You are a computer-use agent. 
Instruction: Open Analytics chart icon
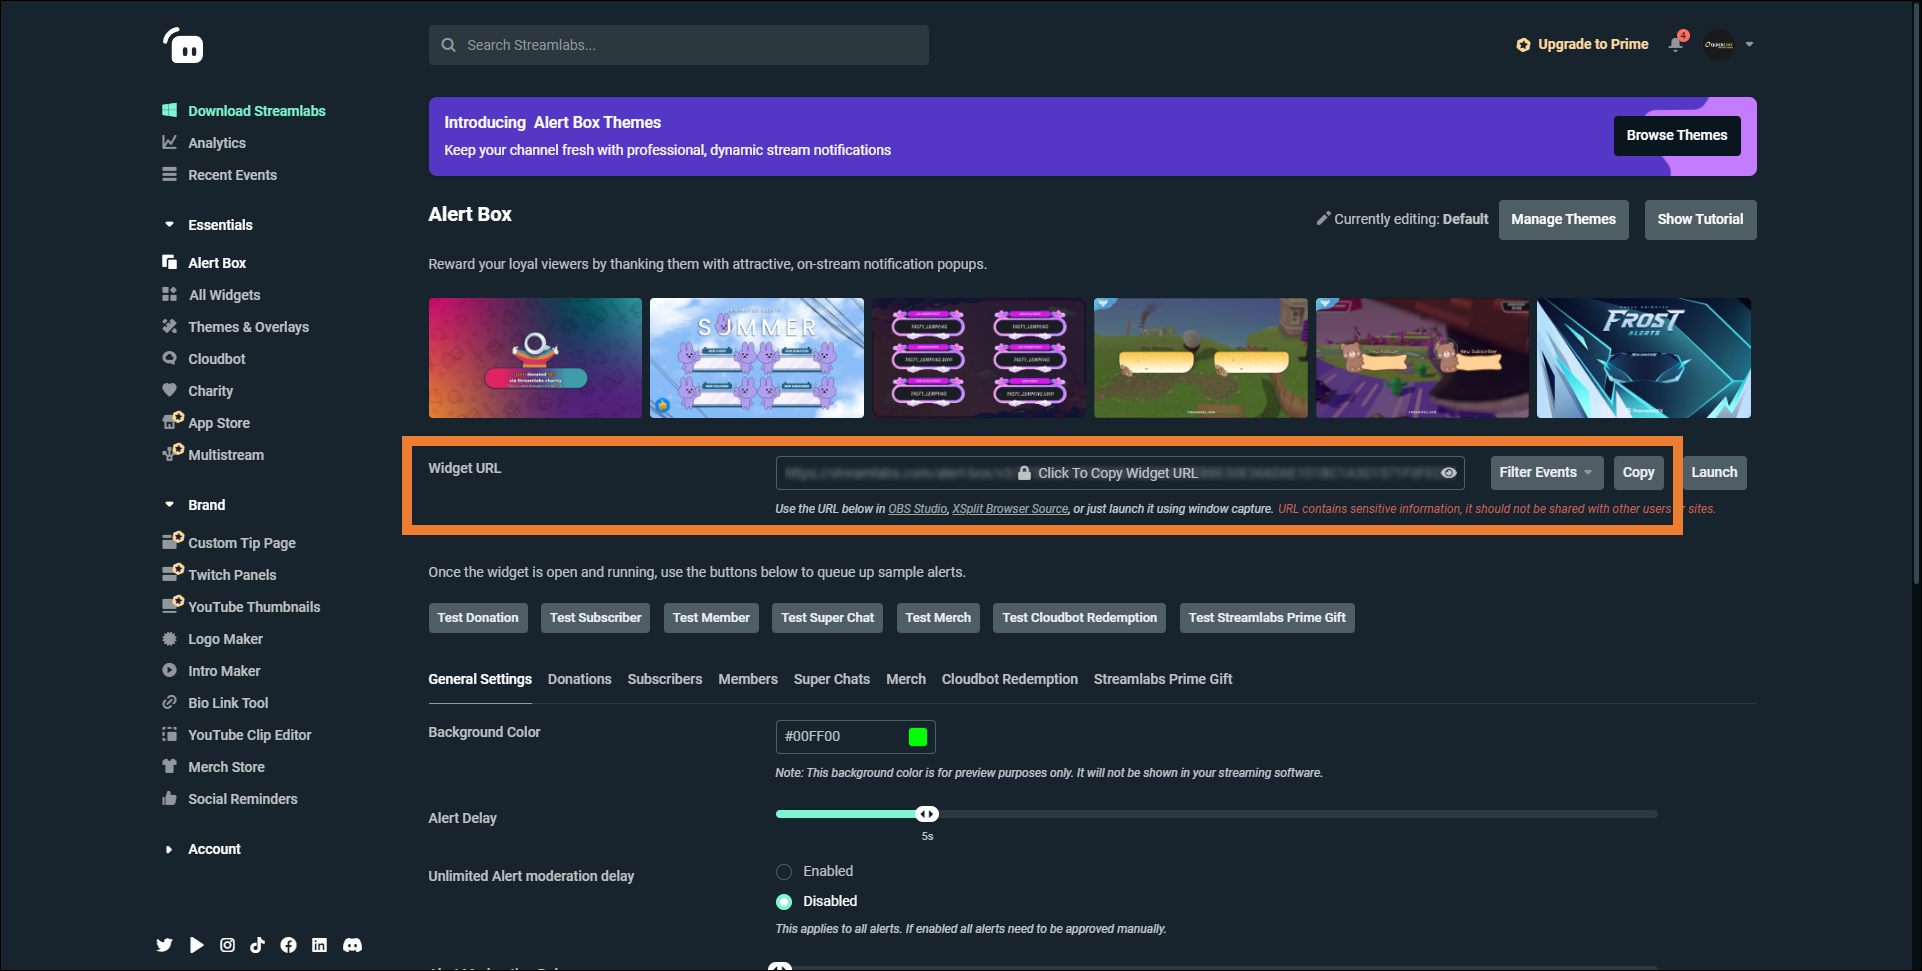170,142
